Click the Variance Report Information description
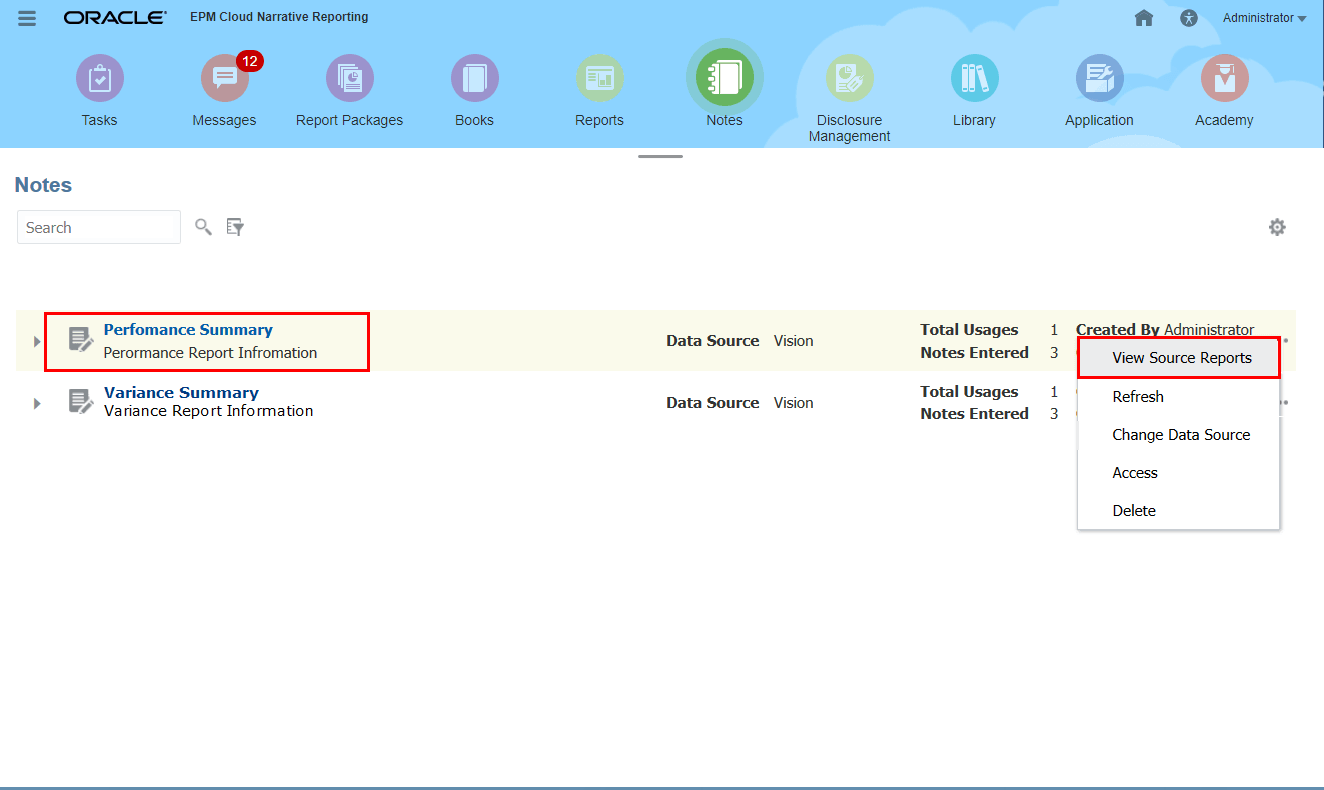1324x790 pixels. (x=208, y=411)
